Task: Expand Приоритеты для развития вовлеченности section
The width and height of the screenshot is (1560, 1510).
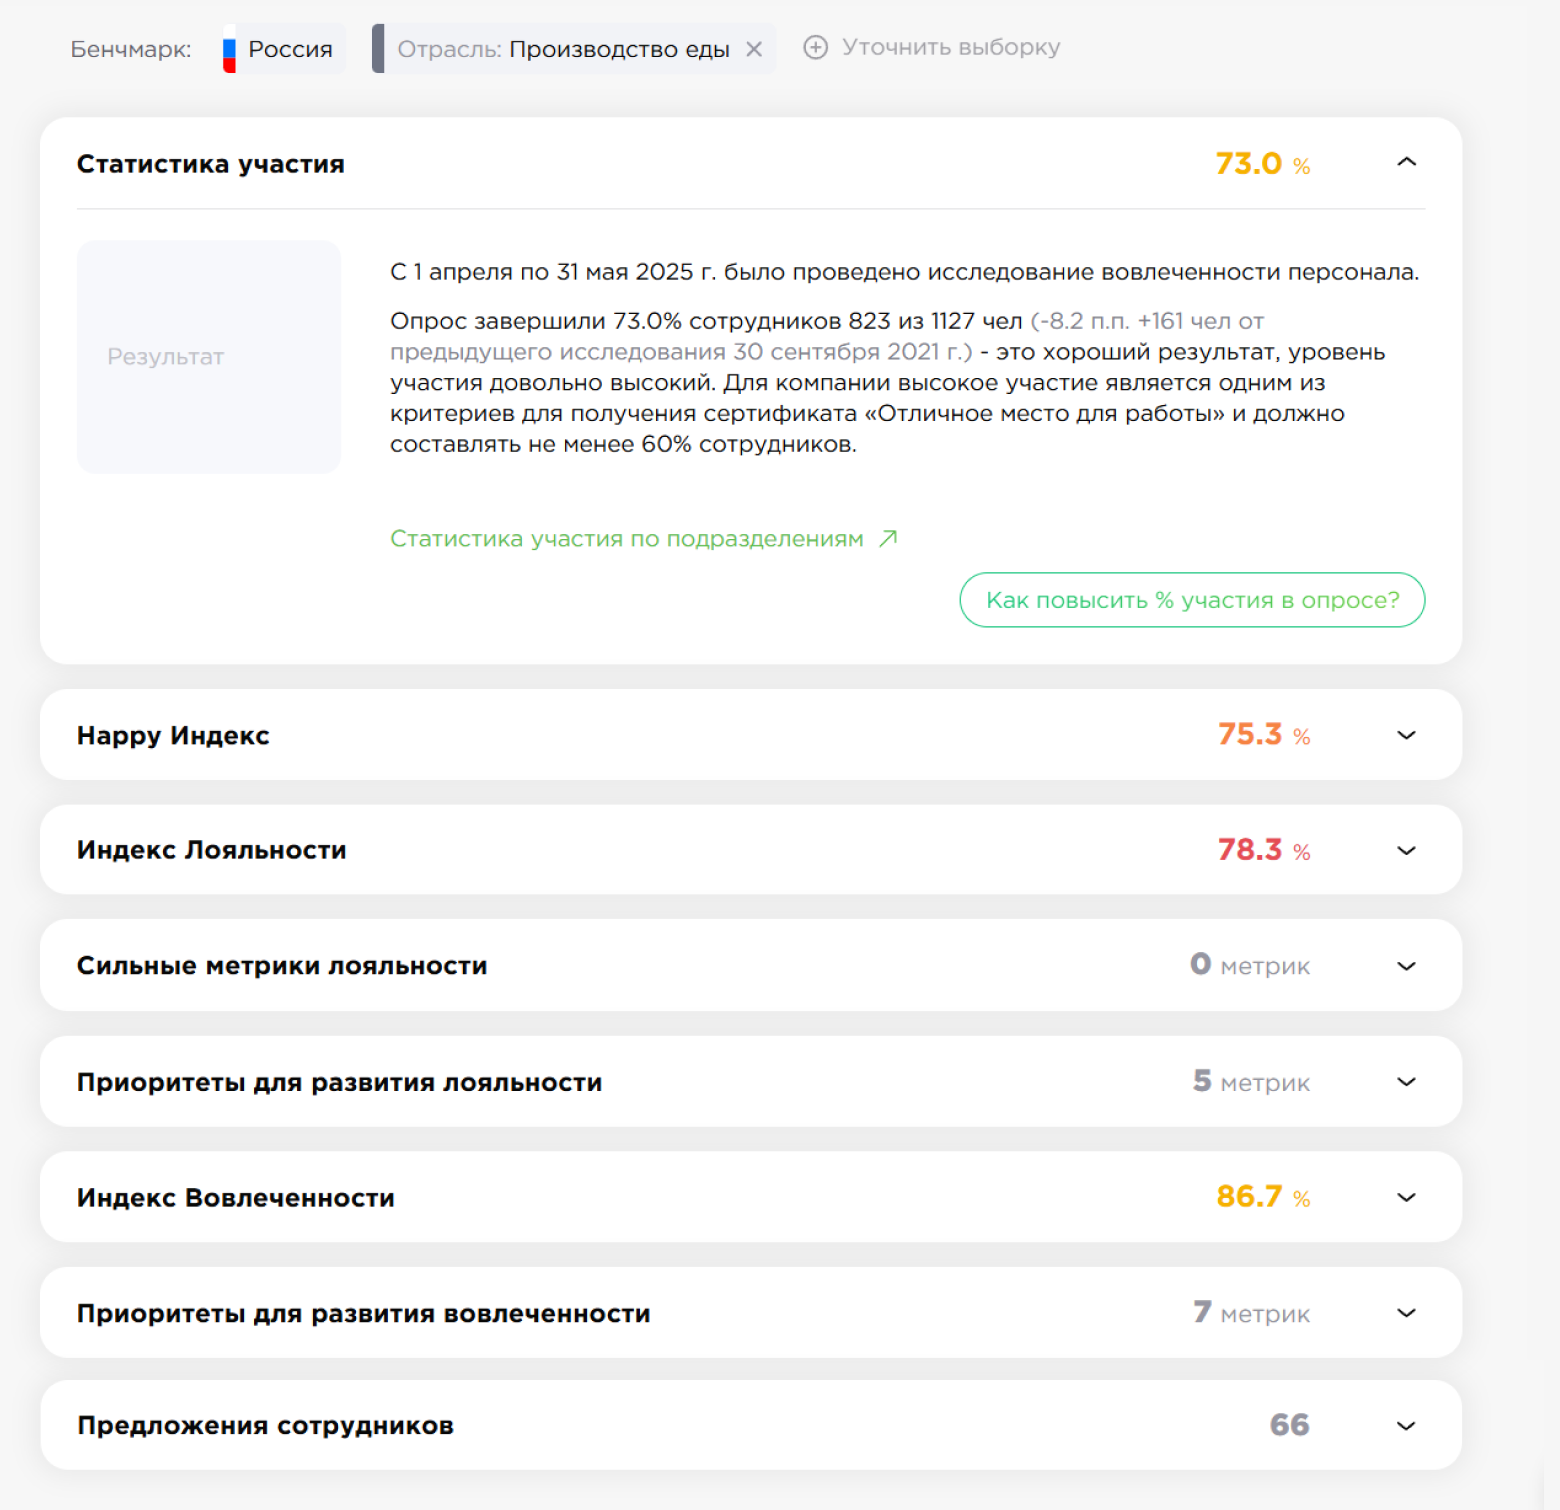Action: pos(1406,1313)
